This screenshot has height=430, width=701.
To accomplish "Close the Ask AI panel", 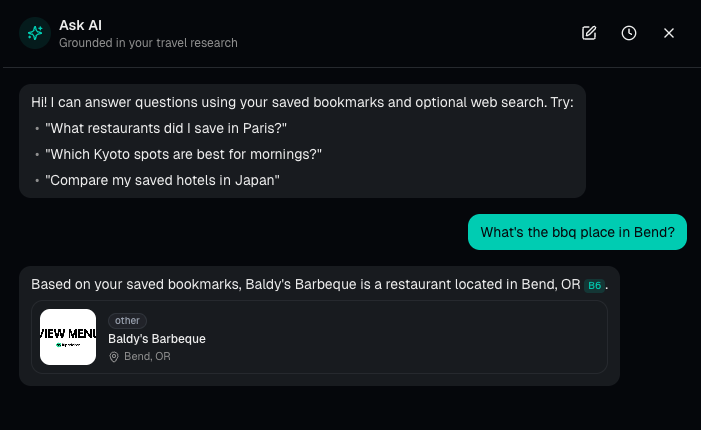I will (669, 33).
